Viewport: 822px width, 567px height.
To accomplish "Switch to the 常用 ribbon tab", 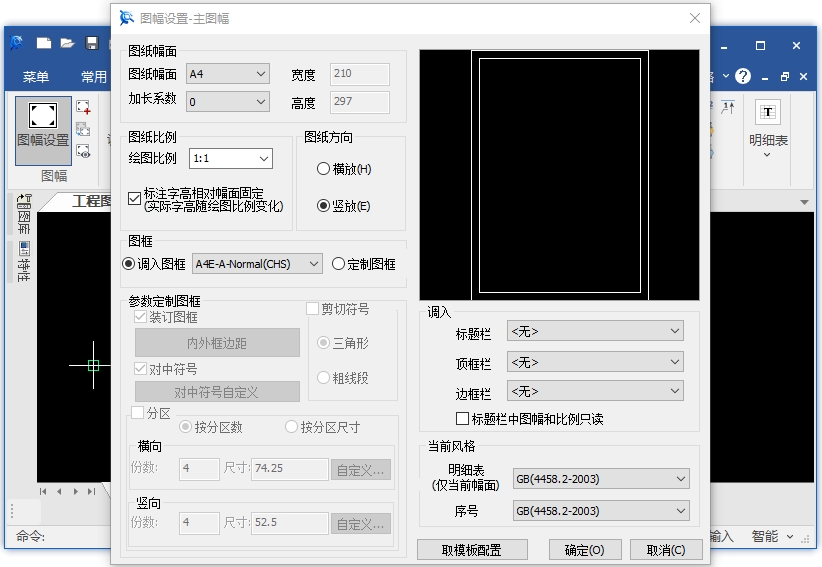I will coord(93,77).
